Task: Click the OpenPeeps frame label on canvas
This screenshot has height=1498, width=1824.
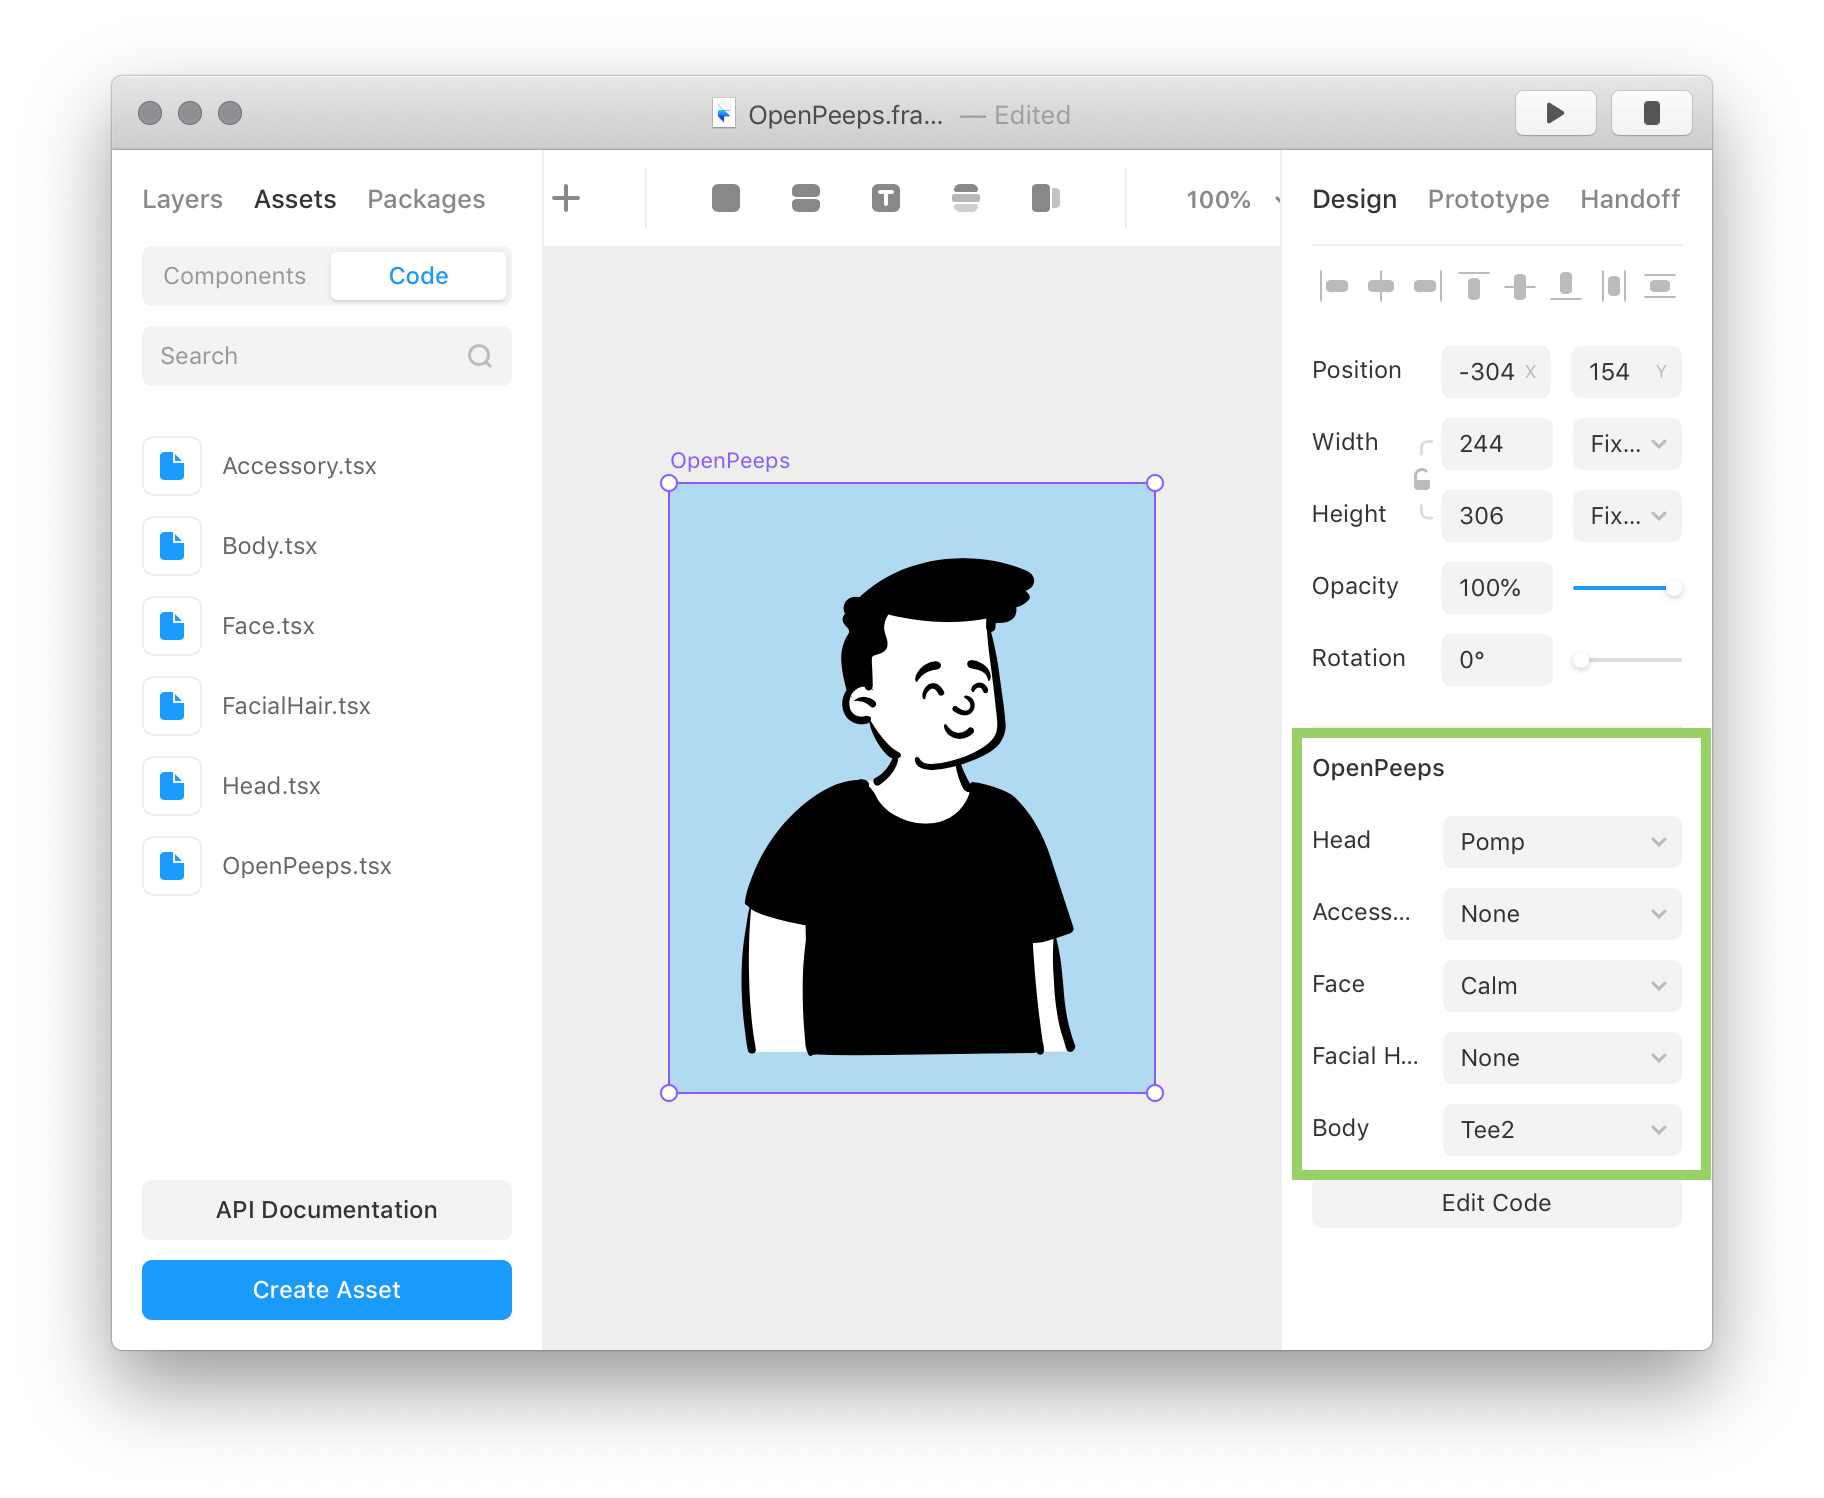Action: [x=730, y=461]
